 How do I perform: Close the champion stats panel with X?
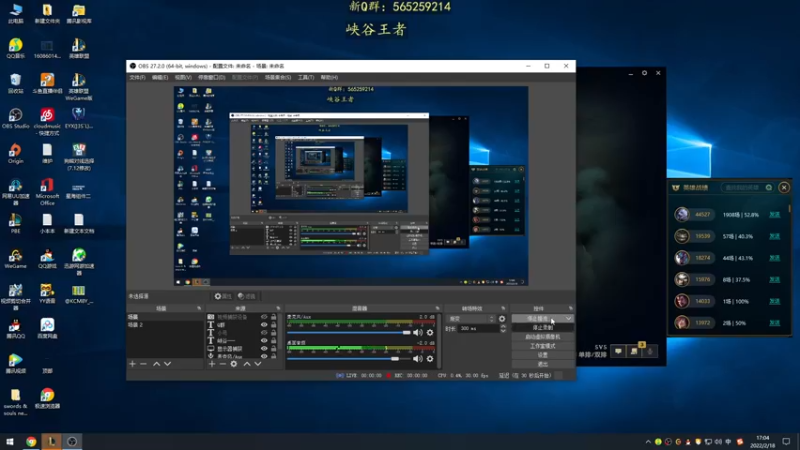784,187
